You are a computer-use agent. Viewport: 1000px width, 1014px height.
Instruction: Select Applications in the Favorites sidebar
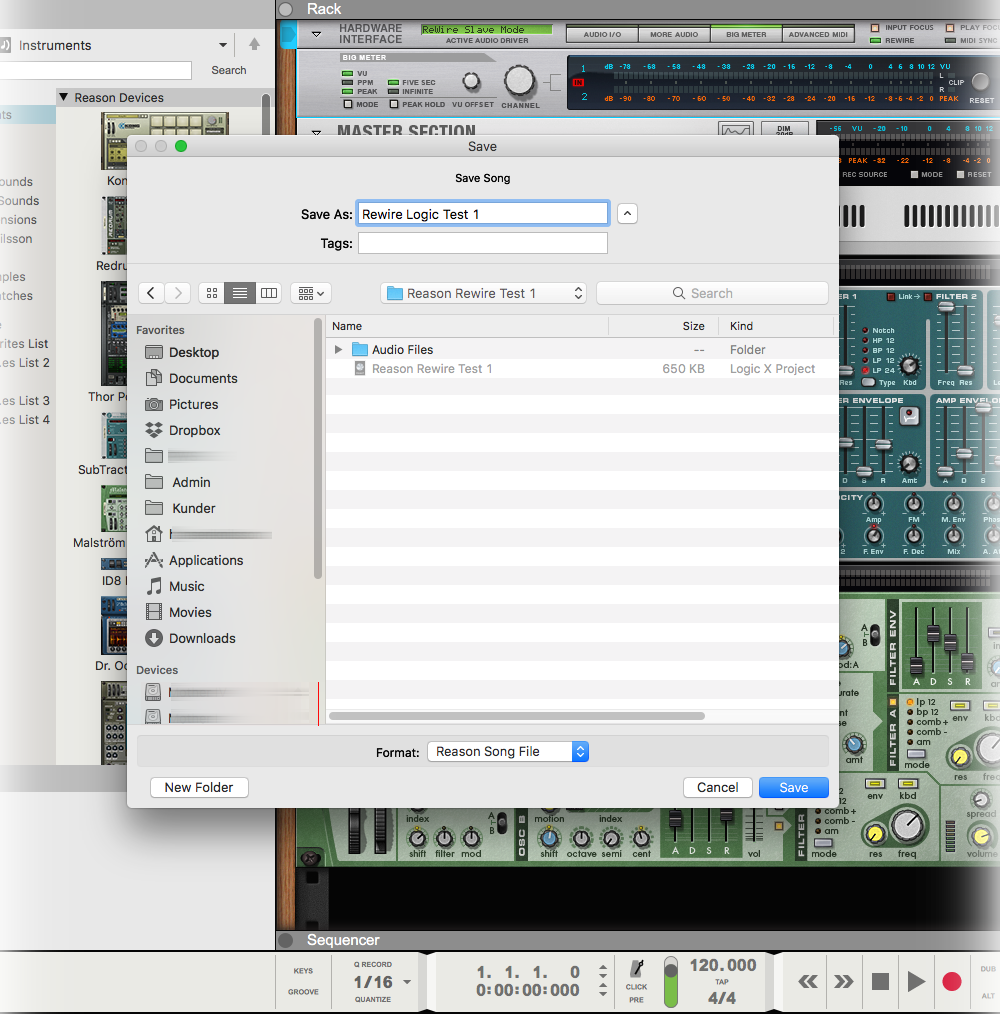(x=205, y=560)
